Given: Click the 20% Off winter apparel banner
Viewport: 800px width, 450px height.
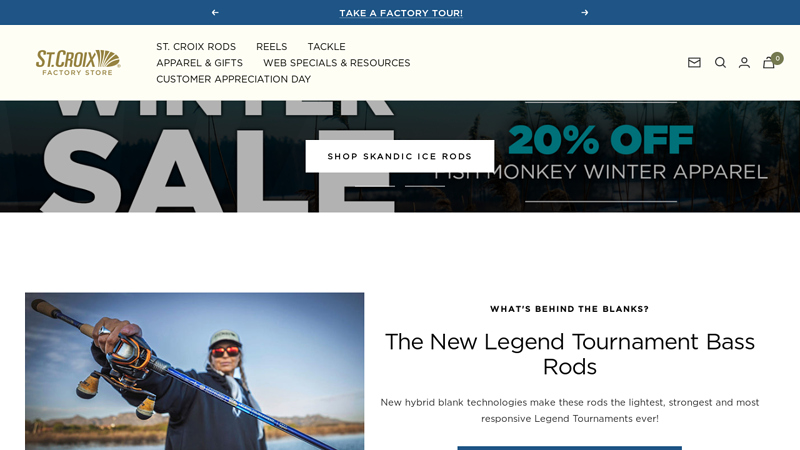Looking at the screenshot, I should [x=601, y=152].
